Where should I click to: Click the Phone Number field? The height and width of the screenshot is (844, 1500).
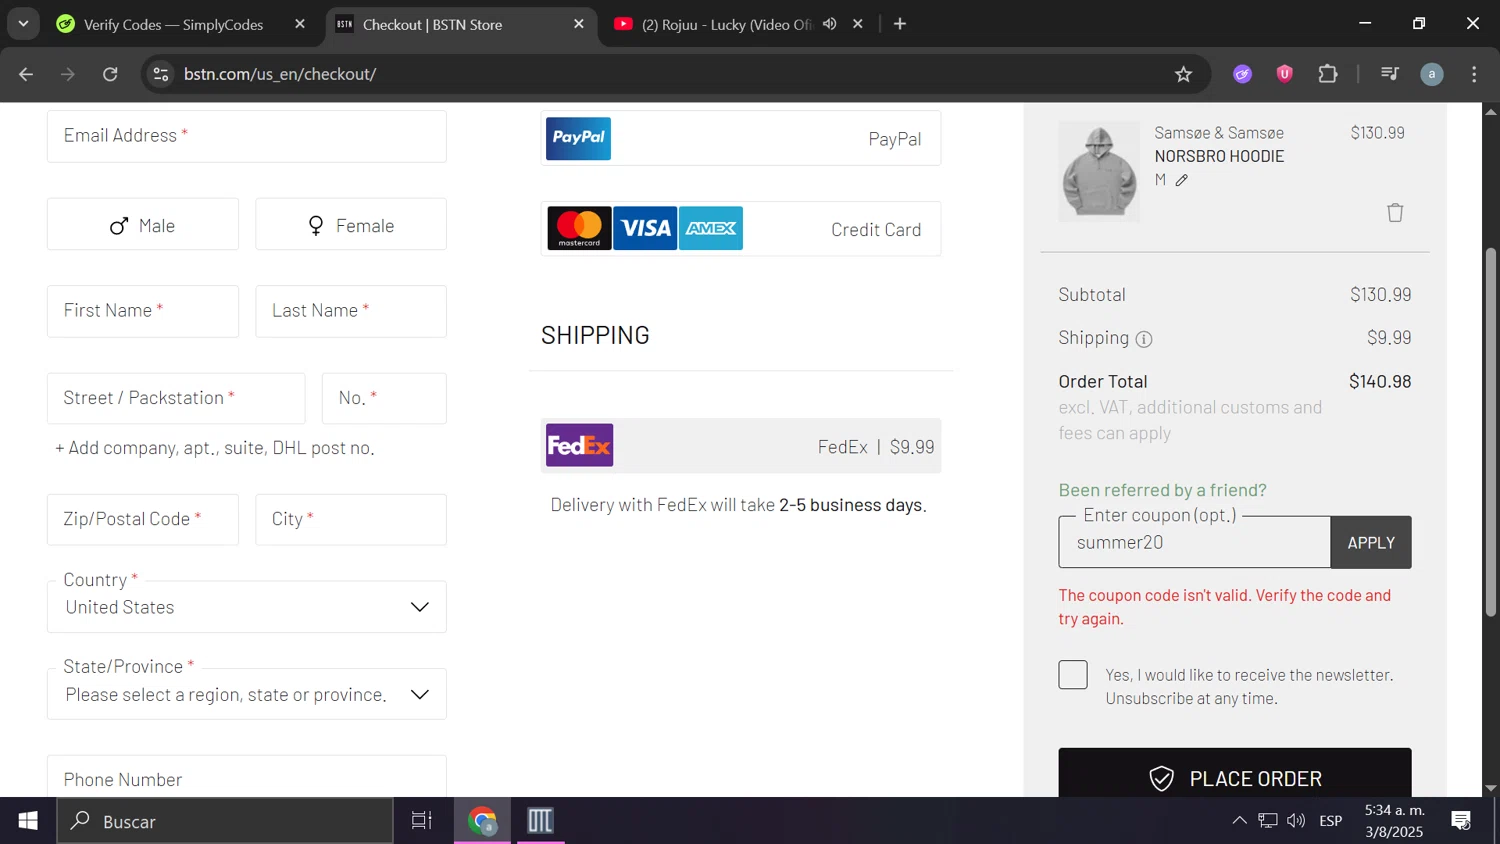(247, 777)
